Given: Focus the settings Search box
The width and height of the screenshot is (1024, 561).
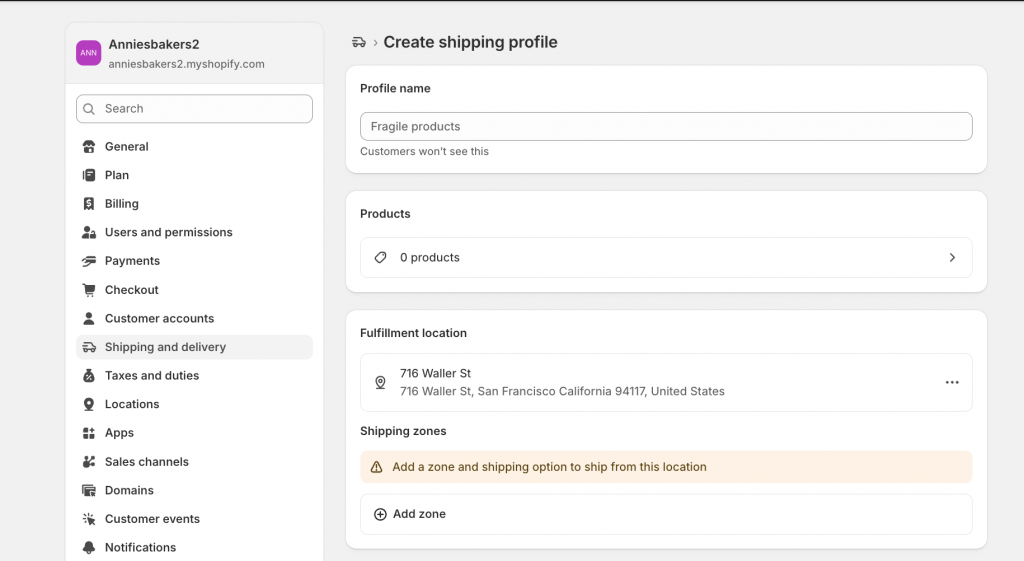Looking at the screenshot, I should click(x=194, y=109).
